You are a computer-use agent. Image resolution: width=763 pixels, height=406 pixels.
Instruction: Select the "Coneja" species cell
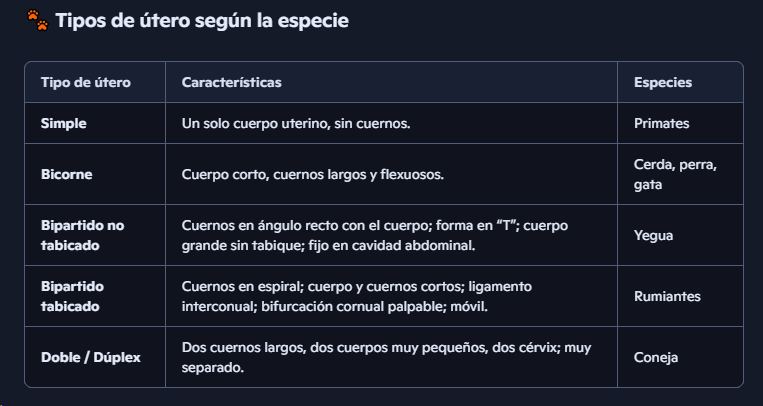(x=655, y=357)
